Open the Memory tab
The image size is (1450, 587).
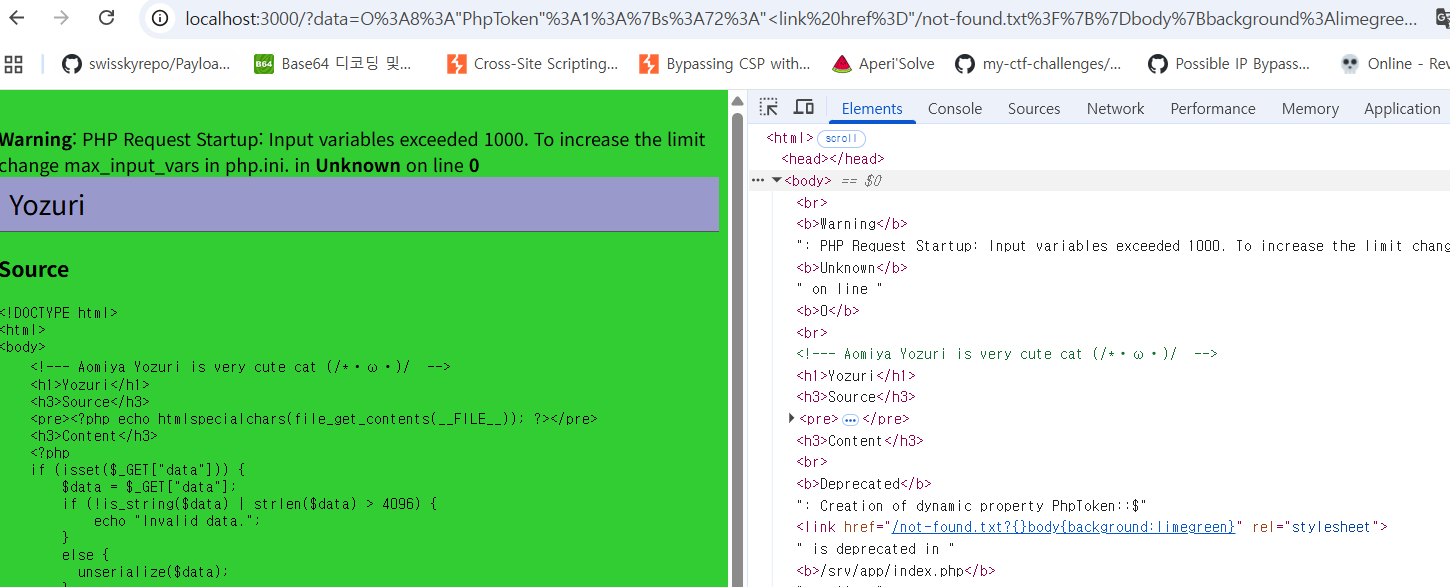1310,108
